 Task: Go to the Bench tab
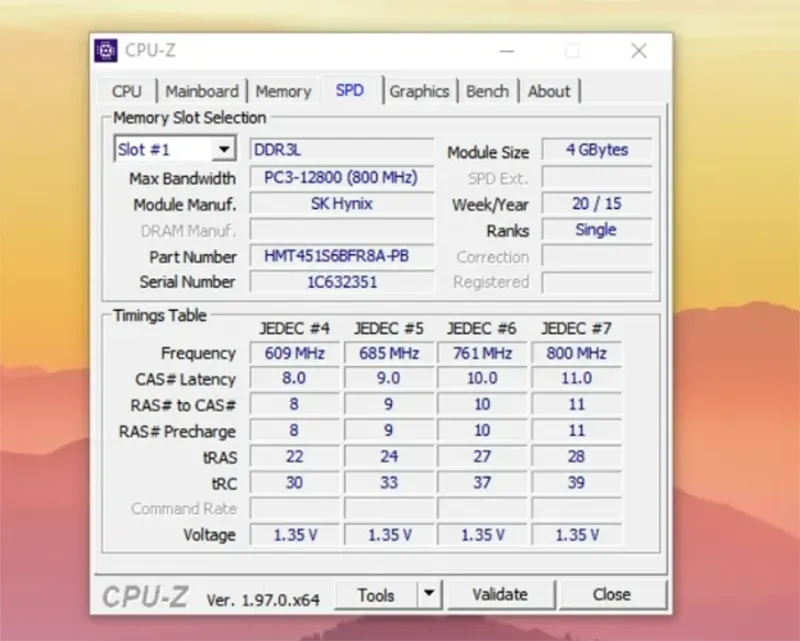487,91
